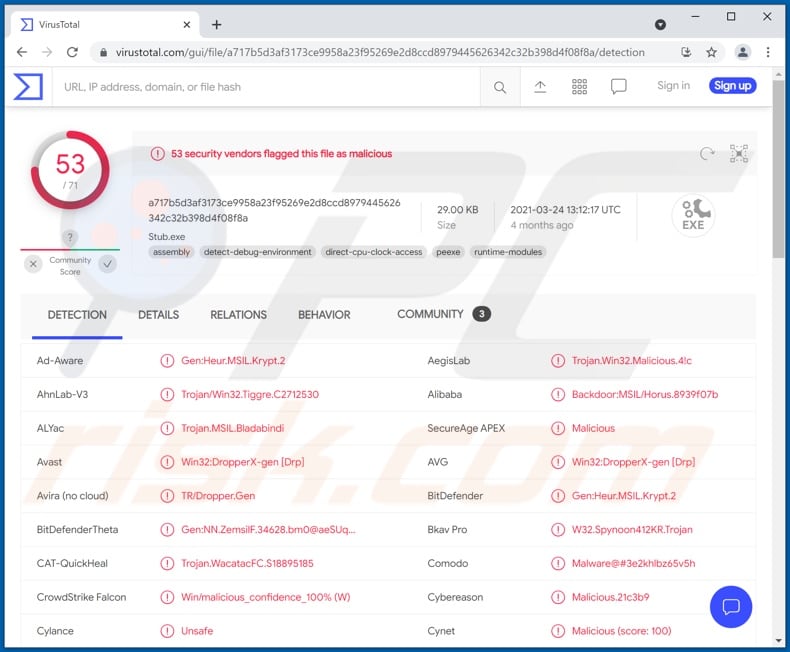This screenshot has height=652, width=790.
Task: Click the 53/71 detection score gauge
Action: [x=70, y=170]
